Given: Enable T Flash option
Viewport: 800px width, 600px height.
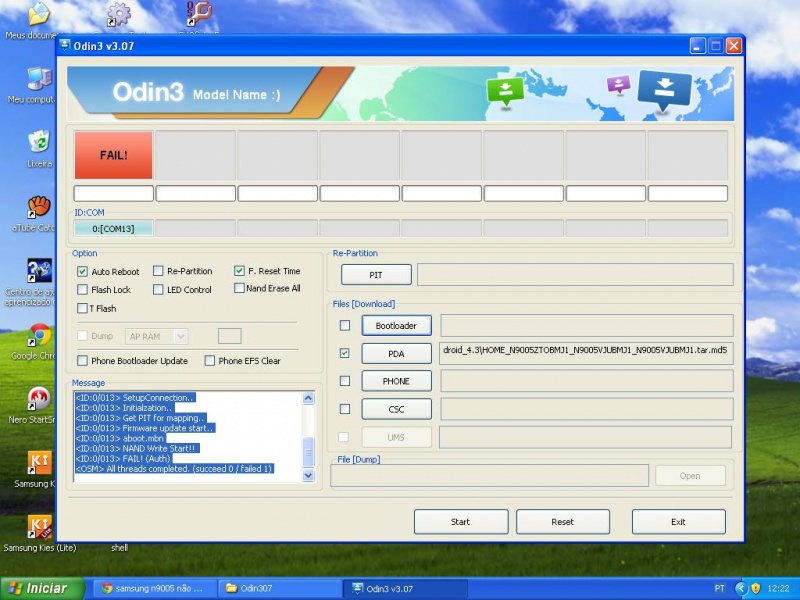Looking at the screenshot, I should pyautogui.click(x=82, y=308).
